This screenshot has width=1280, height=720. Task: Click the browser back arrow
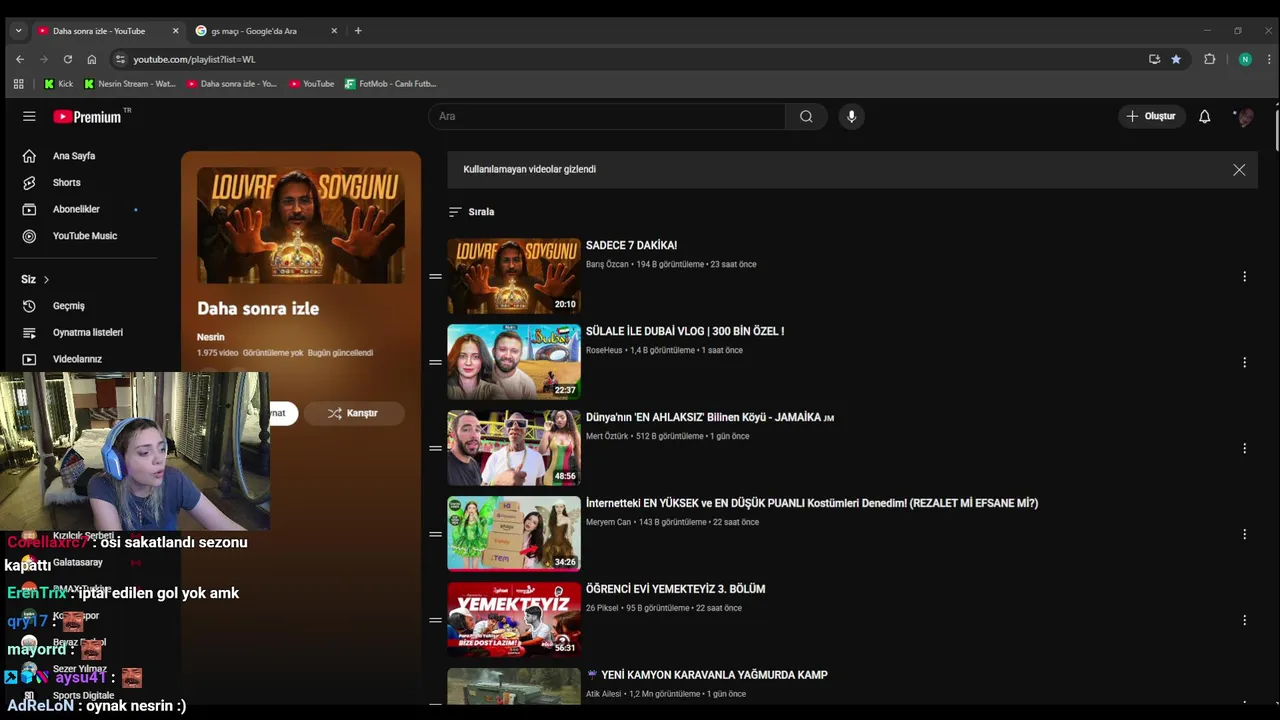(20, 59)
